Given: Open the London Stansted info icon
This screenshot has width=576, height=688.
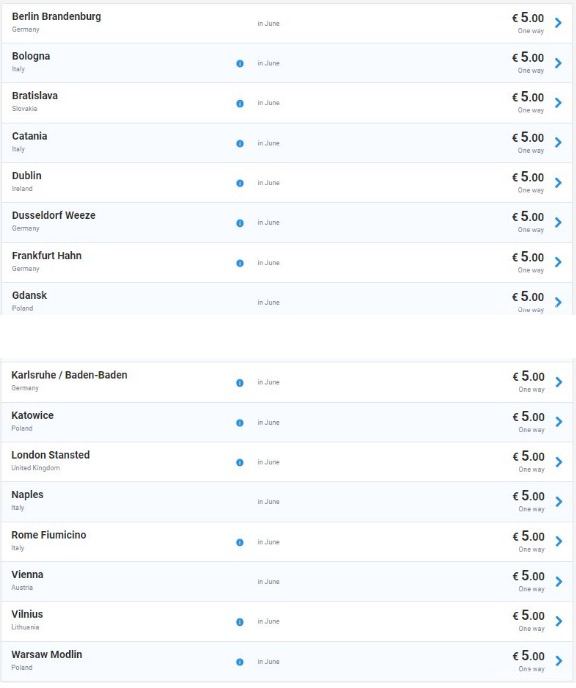Looking at the screenshot, I should click(x=240, y=462).
